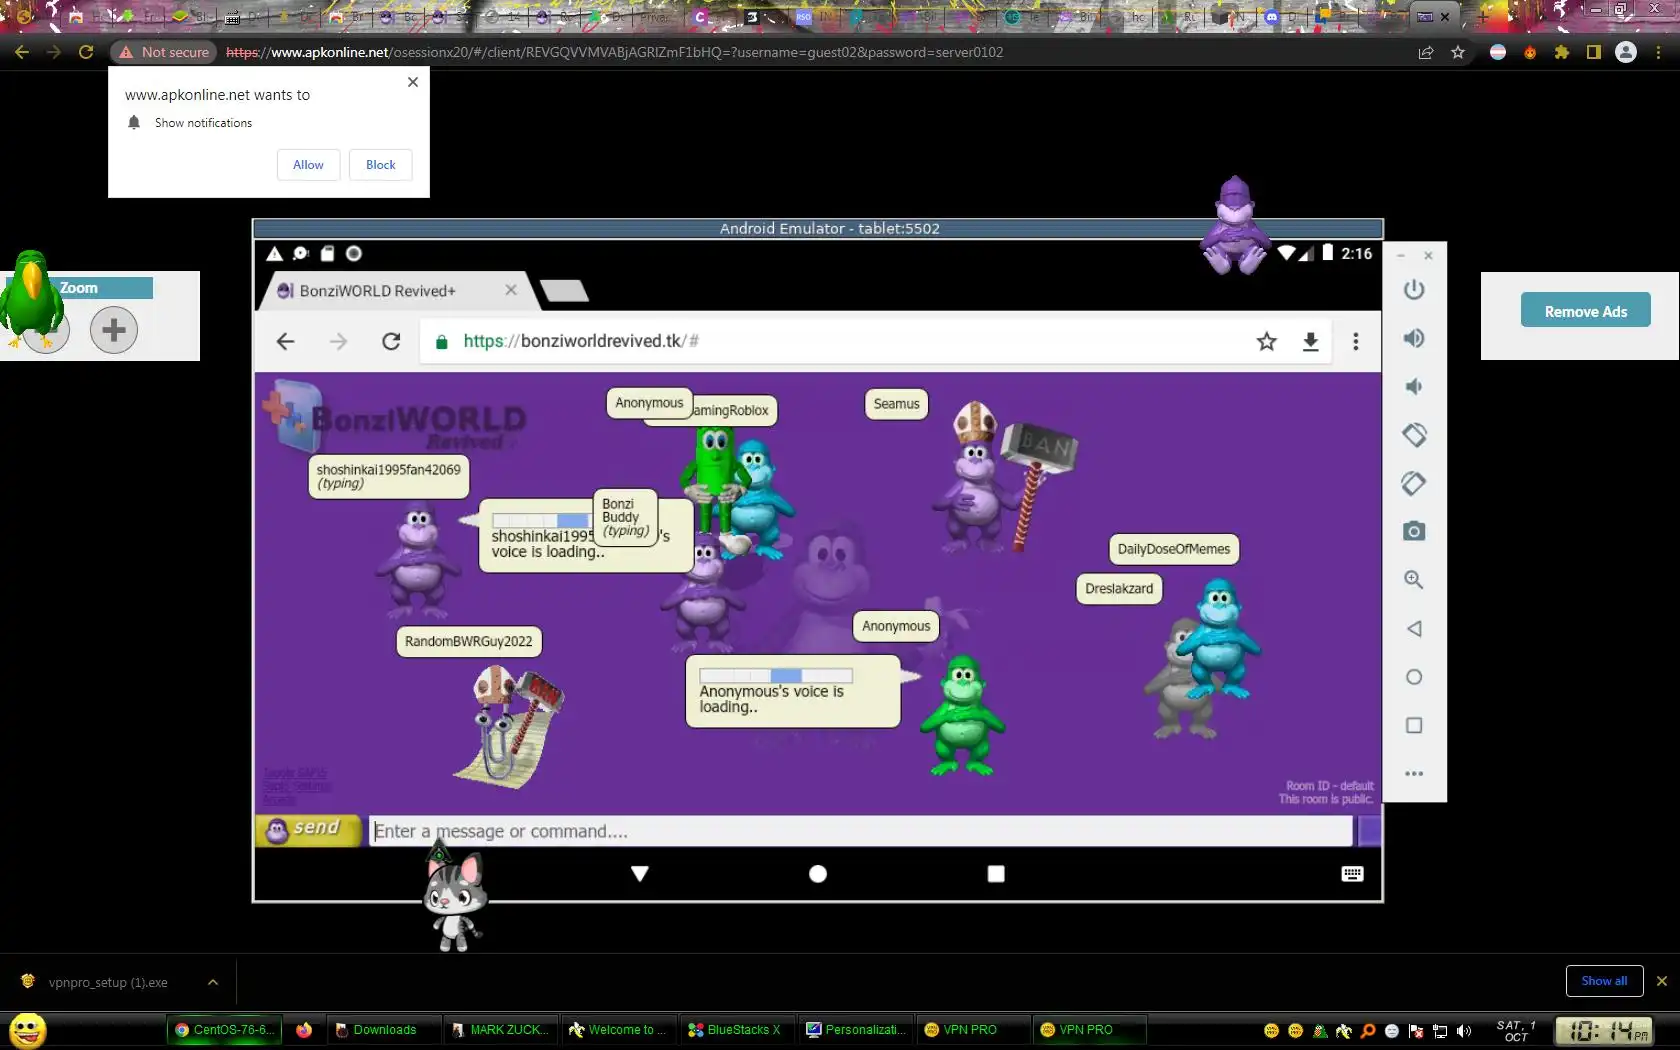Expand vpnpro_setup download options chevron

(213, 982)
